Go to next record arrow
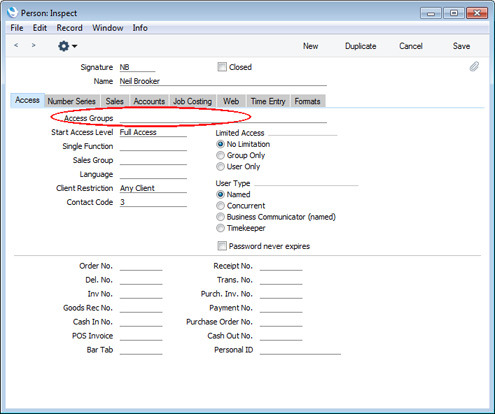This screenshot has width=495, height=414. coord(33,45)
